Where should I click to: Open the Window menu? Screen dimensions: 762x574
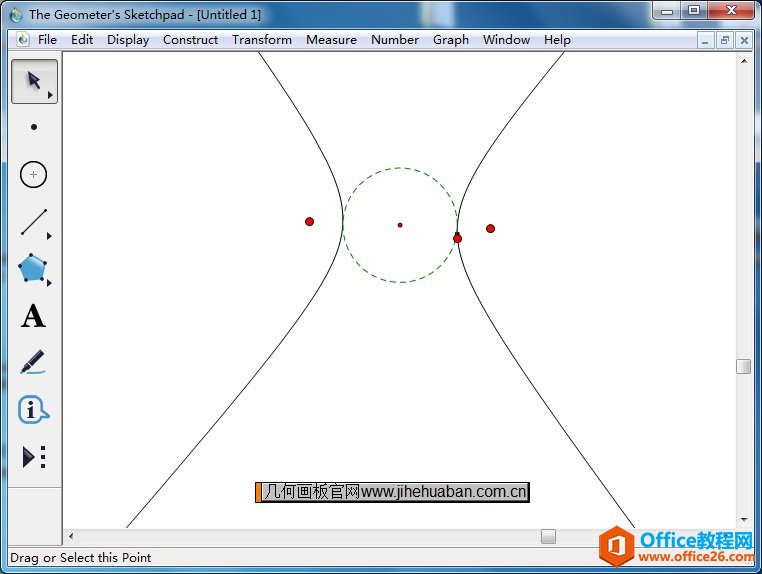click(506, 40)
